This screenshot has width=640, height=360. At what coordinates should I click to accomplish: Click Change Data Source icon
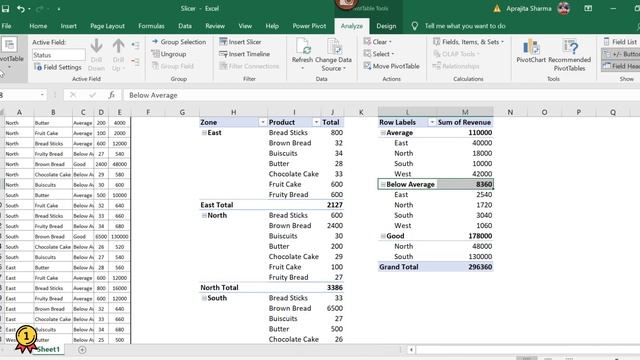pos(334,46)
